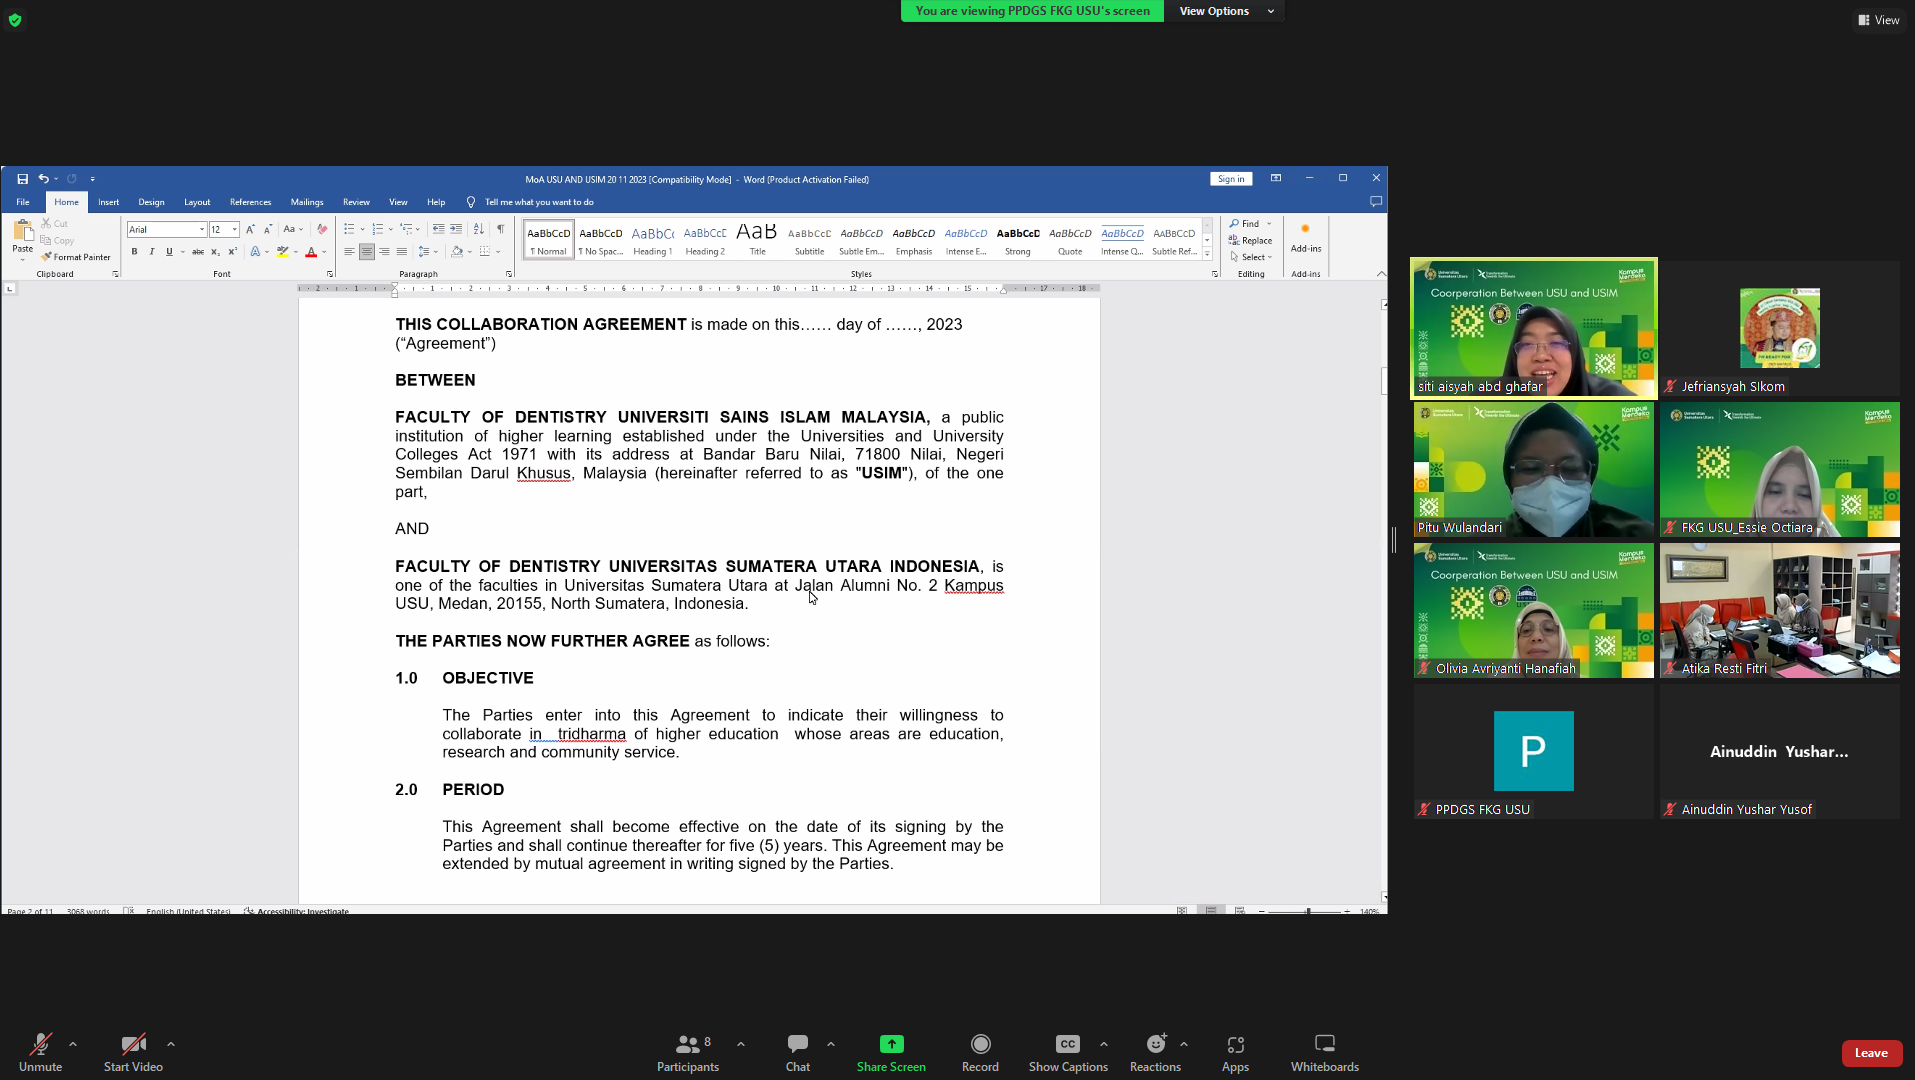Viewport: 1915px width, 1080px height.
Task: Toggle Underline formatting
Action: click(169, 252)
